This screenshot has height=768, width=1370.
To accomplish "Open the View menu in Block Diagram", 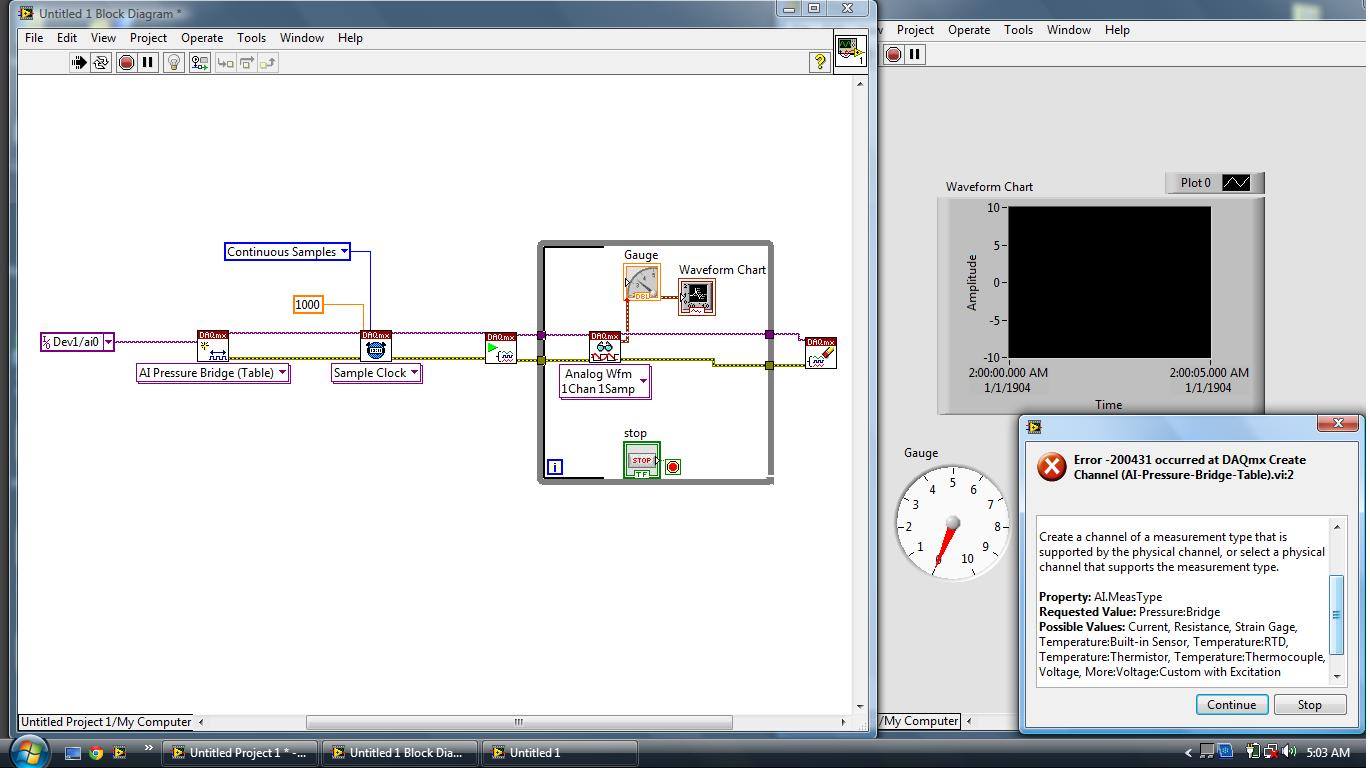I will pyautogui.click(x=103, y=38).
